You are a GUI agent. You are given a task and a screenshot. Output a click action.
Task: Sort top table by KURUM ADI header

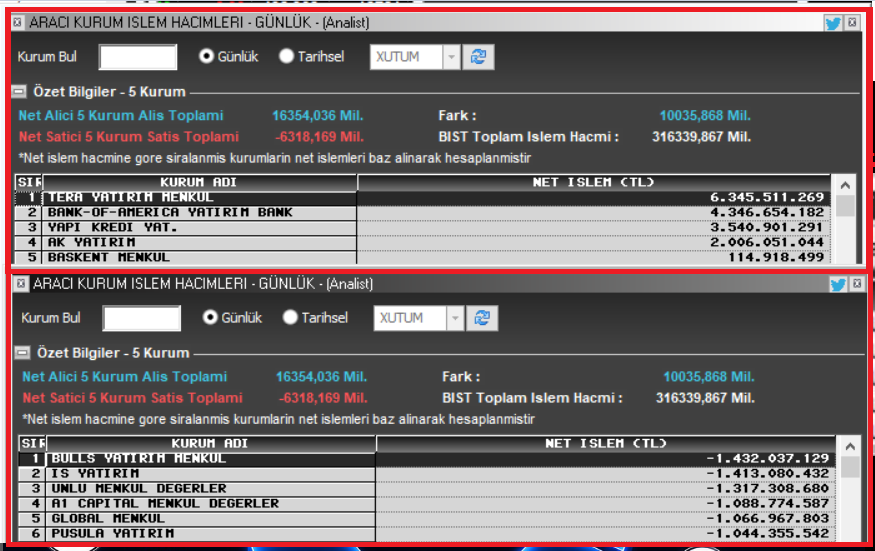pyautogui.click(x=199, y=182)
